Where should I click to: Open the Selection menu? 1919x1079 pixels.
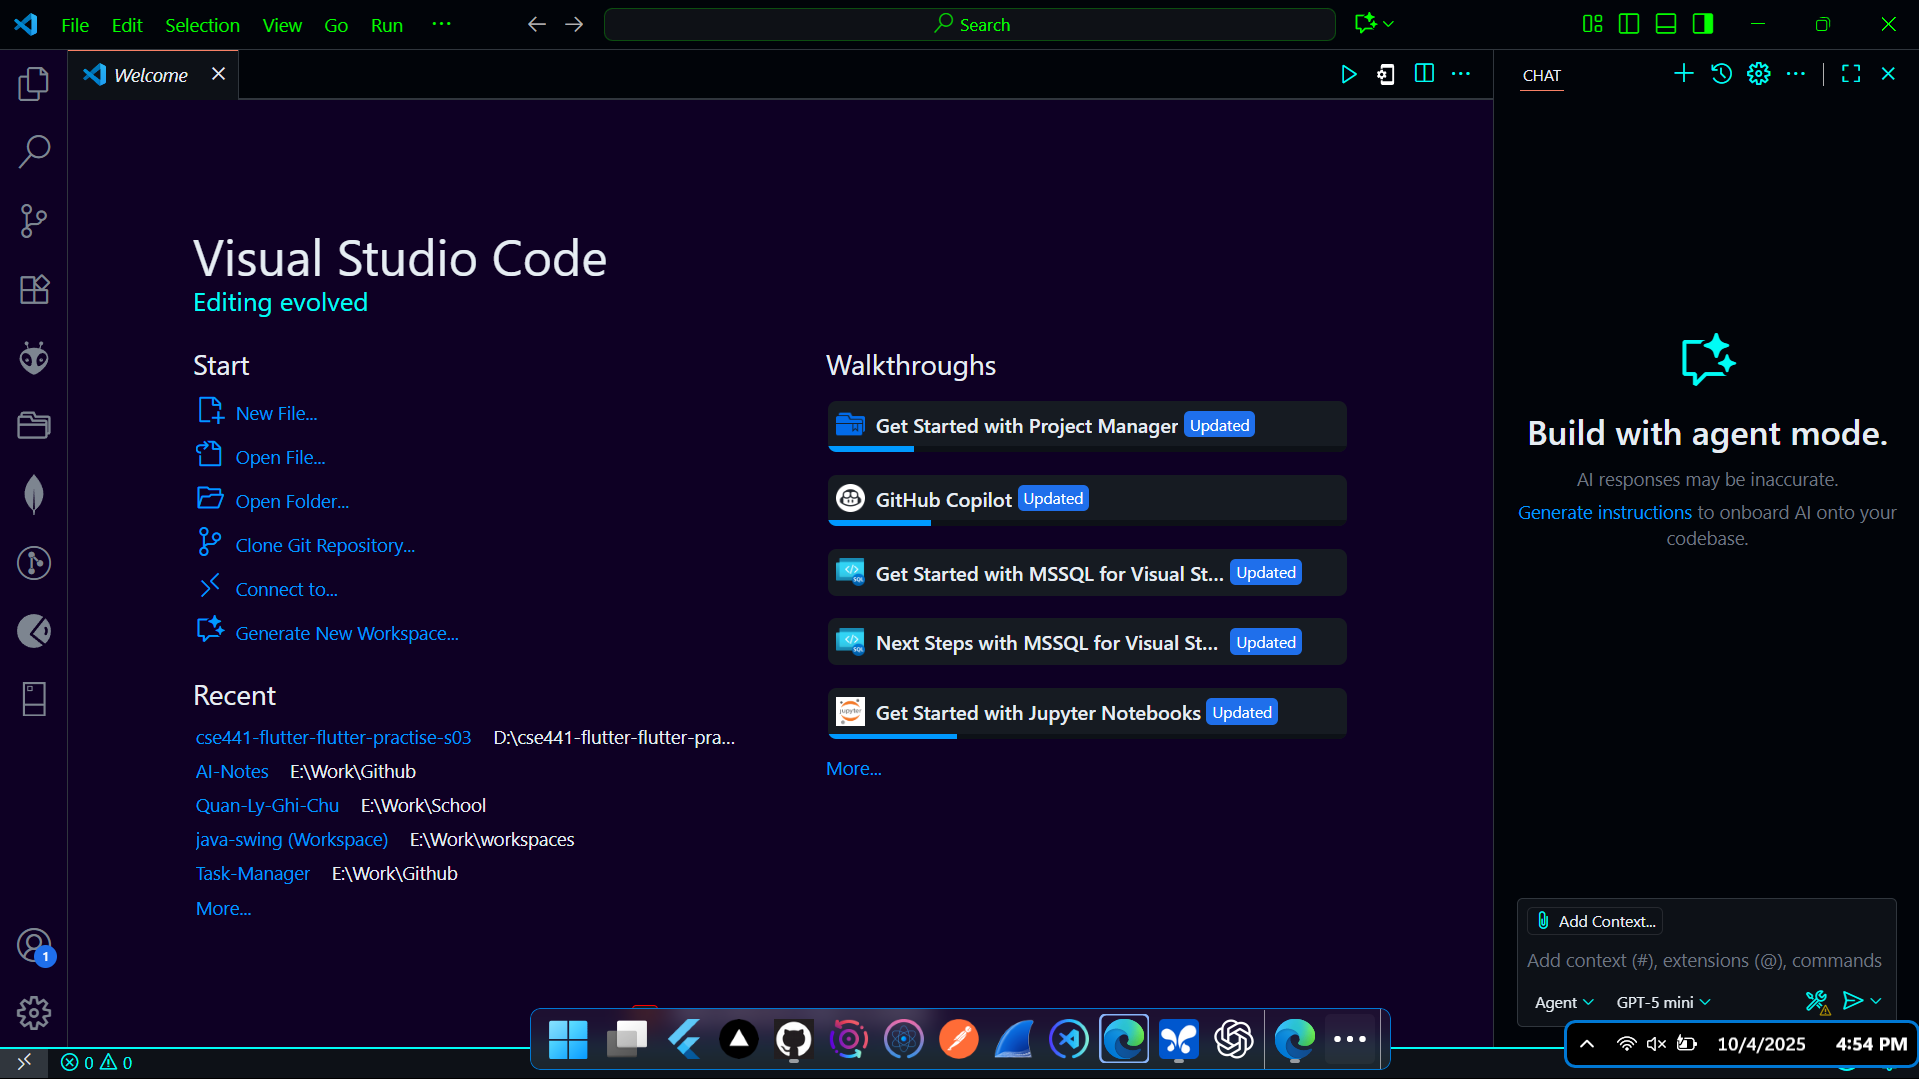pyautogui.click(x=202, y=25)
